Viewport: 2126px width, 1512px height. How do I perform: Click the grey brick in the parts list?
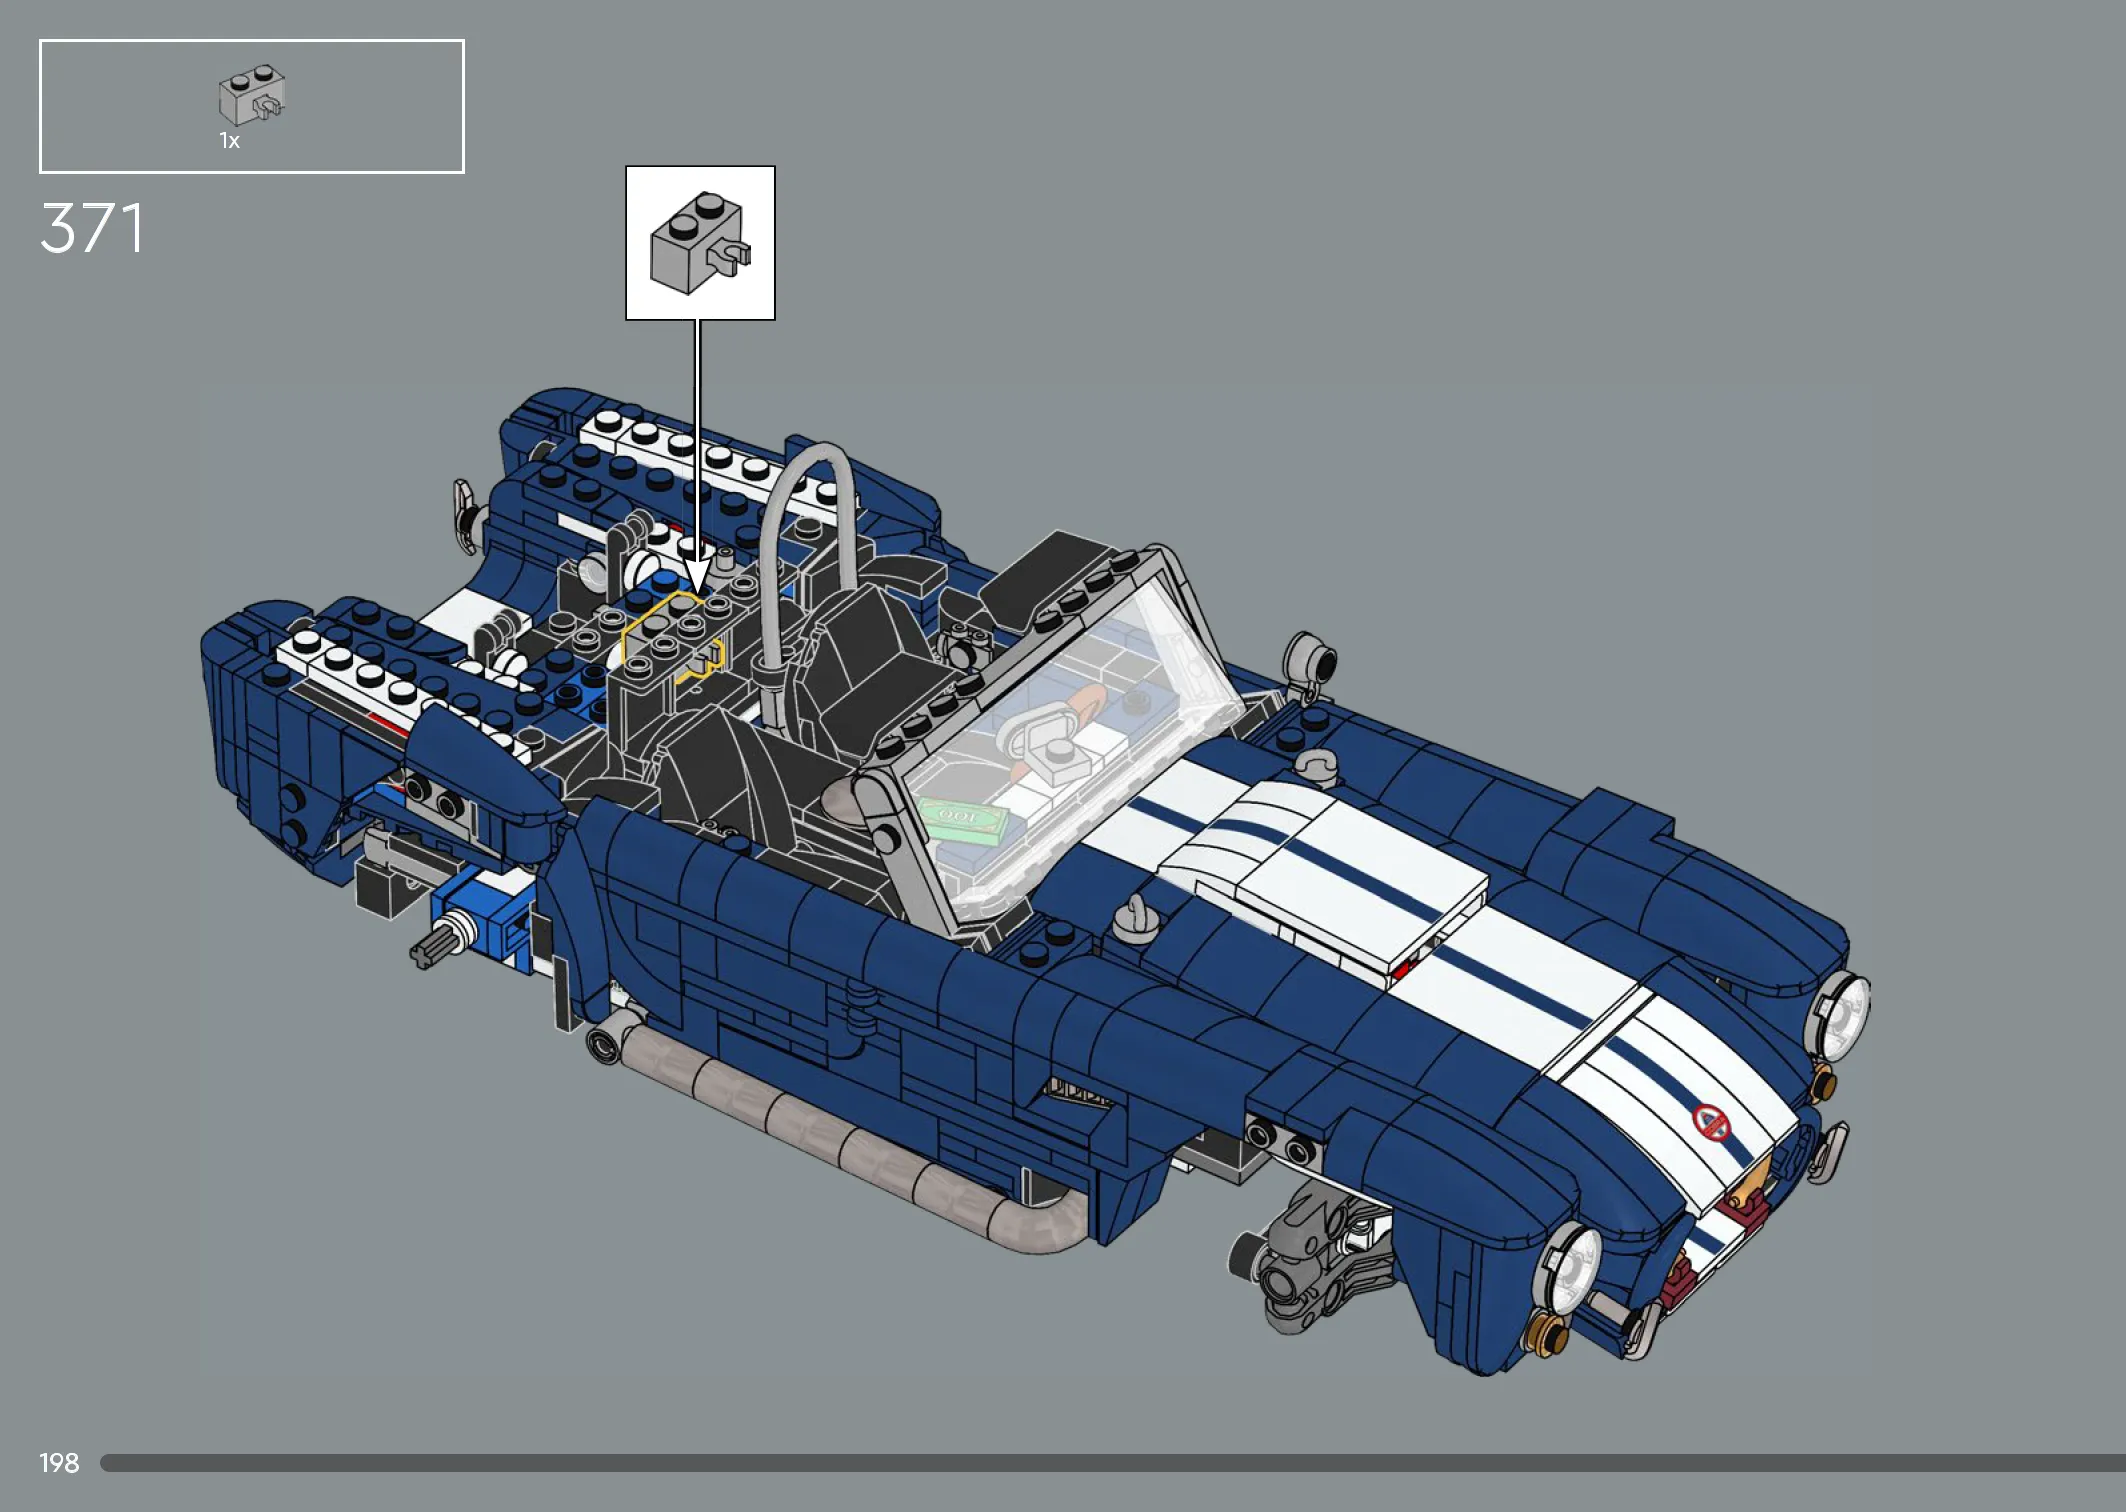click(252, 95)
